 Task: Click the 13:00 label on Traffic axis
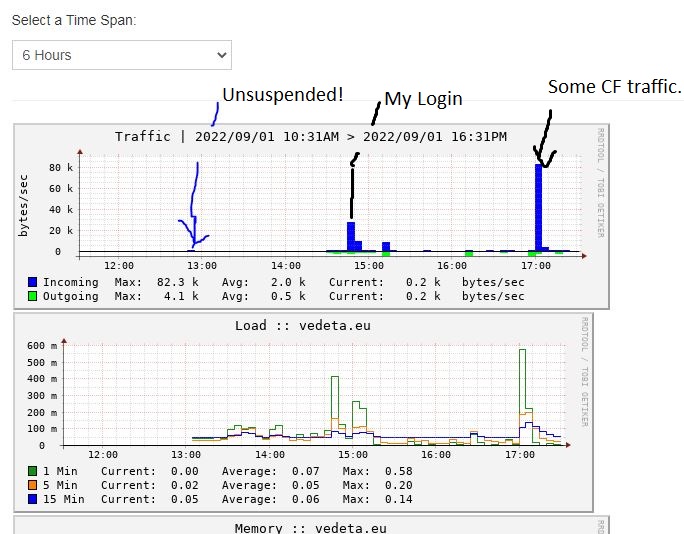202,266
